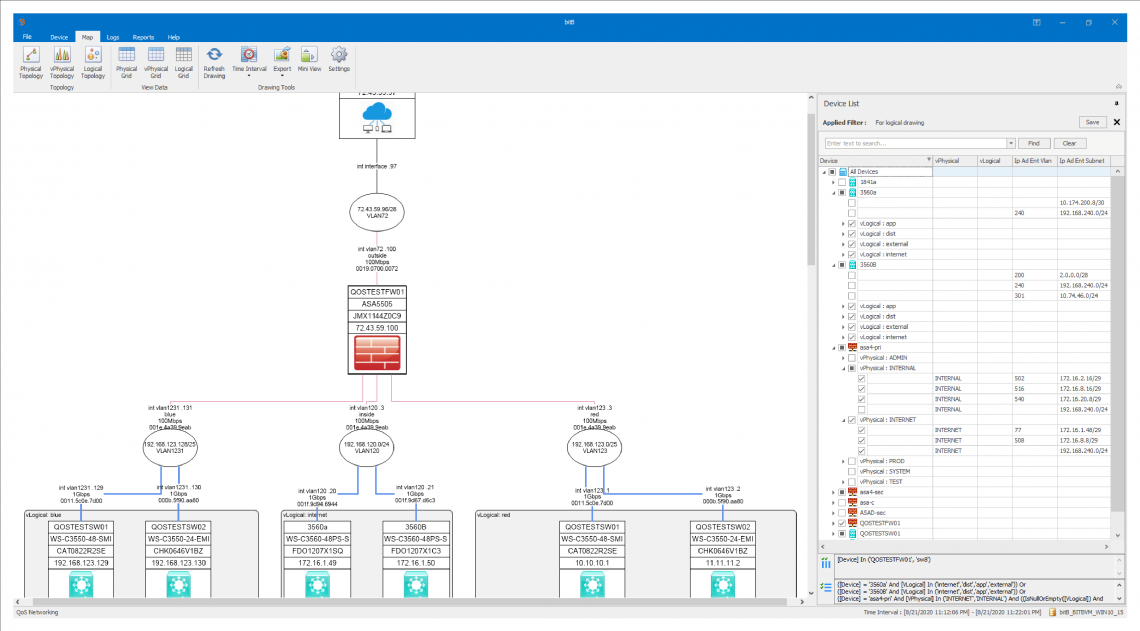Click the Device column filter icon
Screen dimensions: 1140x631
pyautogui.click(x=928, y=160)
